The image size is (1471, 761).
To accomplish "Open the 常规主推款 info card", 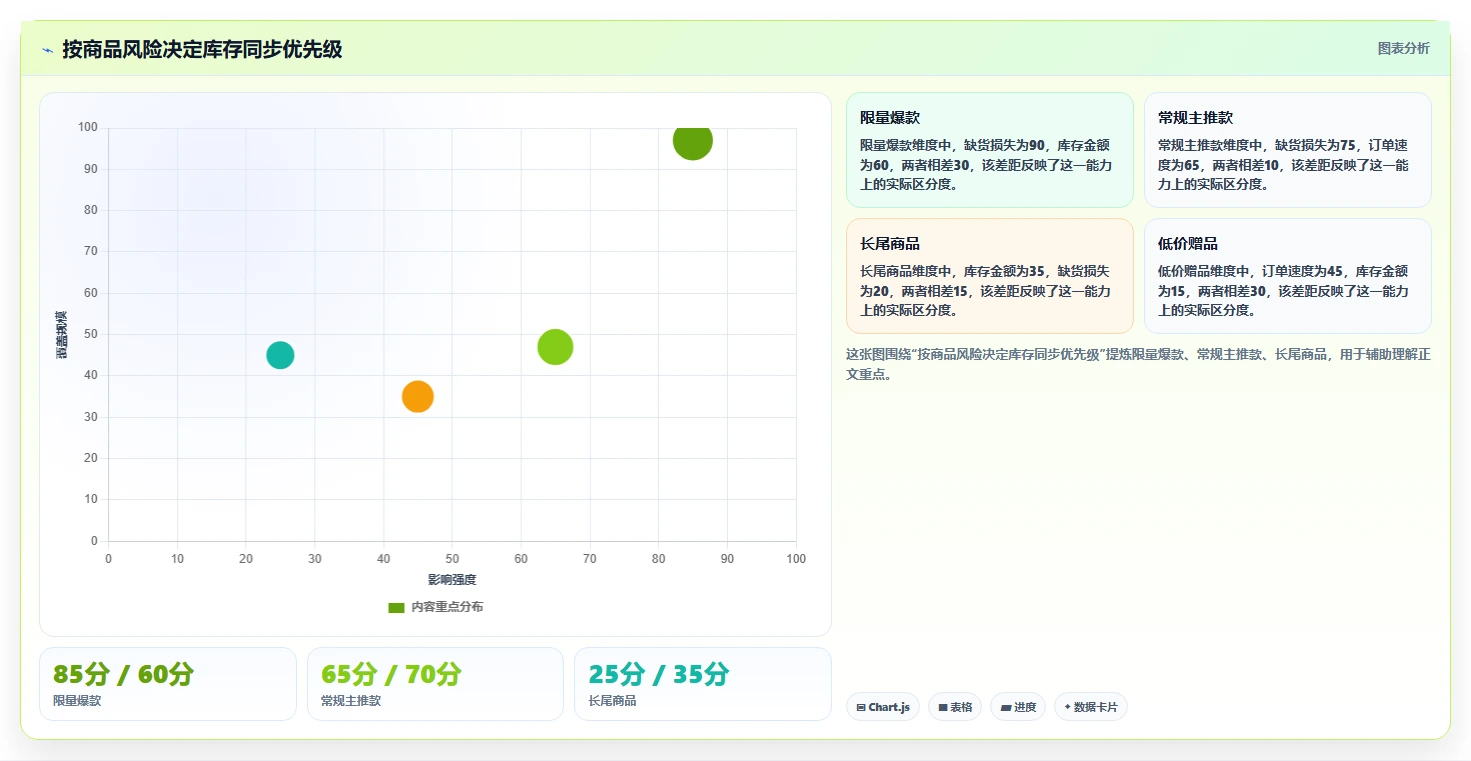I will 1288,150.
